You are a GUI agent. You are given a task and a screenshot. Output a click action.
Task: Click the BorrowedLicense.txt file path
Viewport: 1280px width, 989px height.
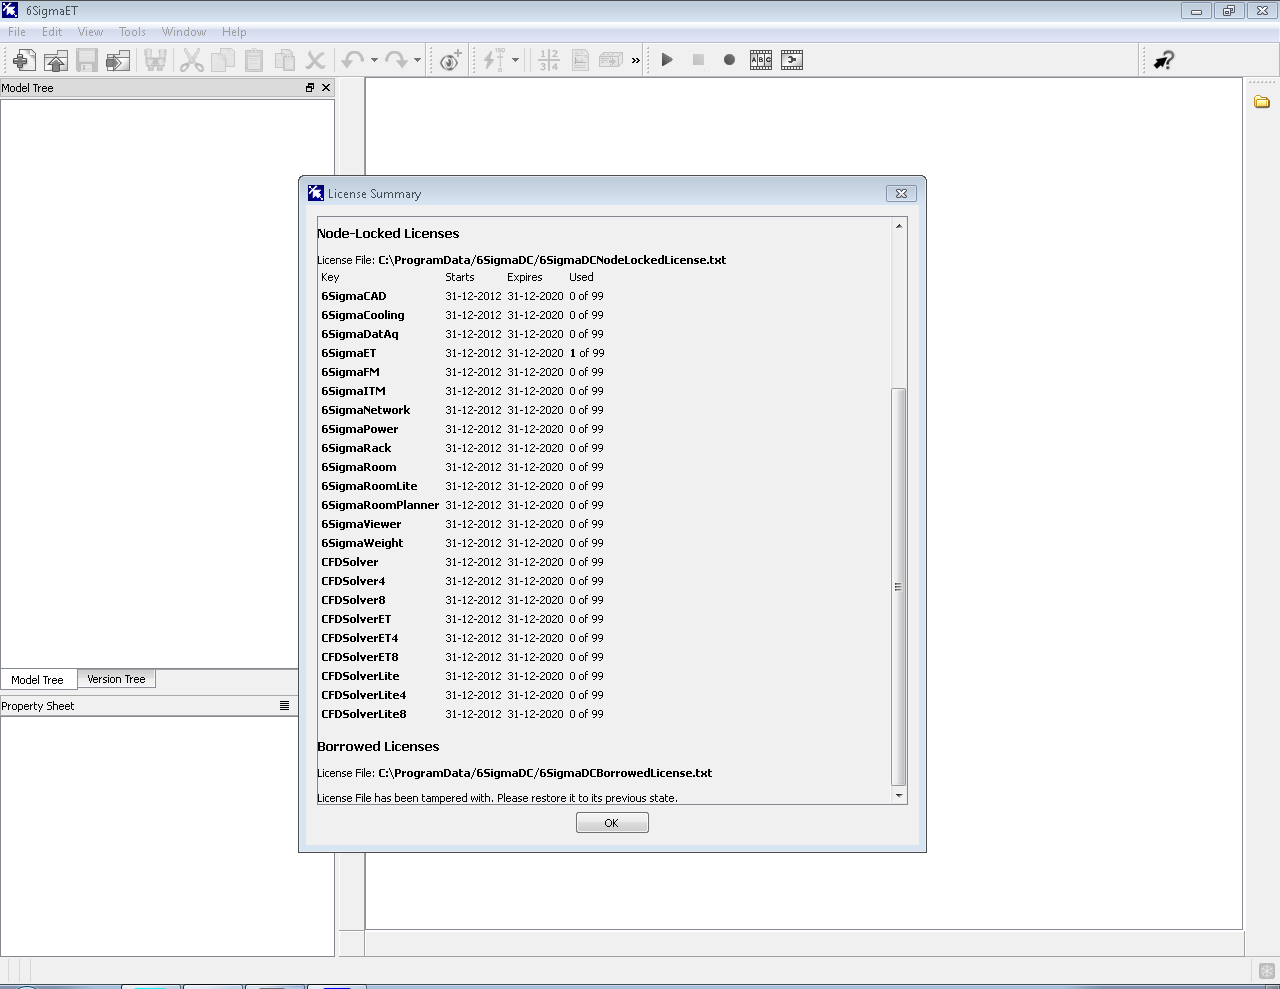pos(545,773)
